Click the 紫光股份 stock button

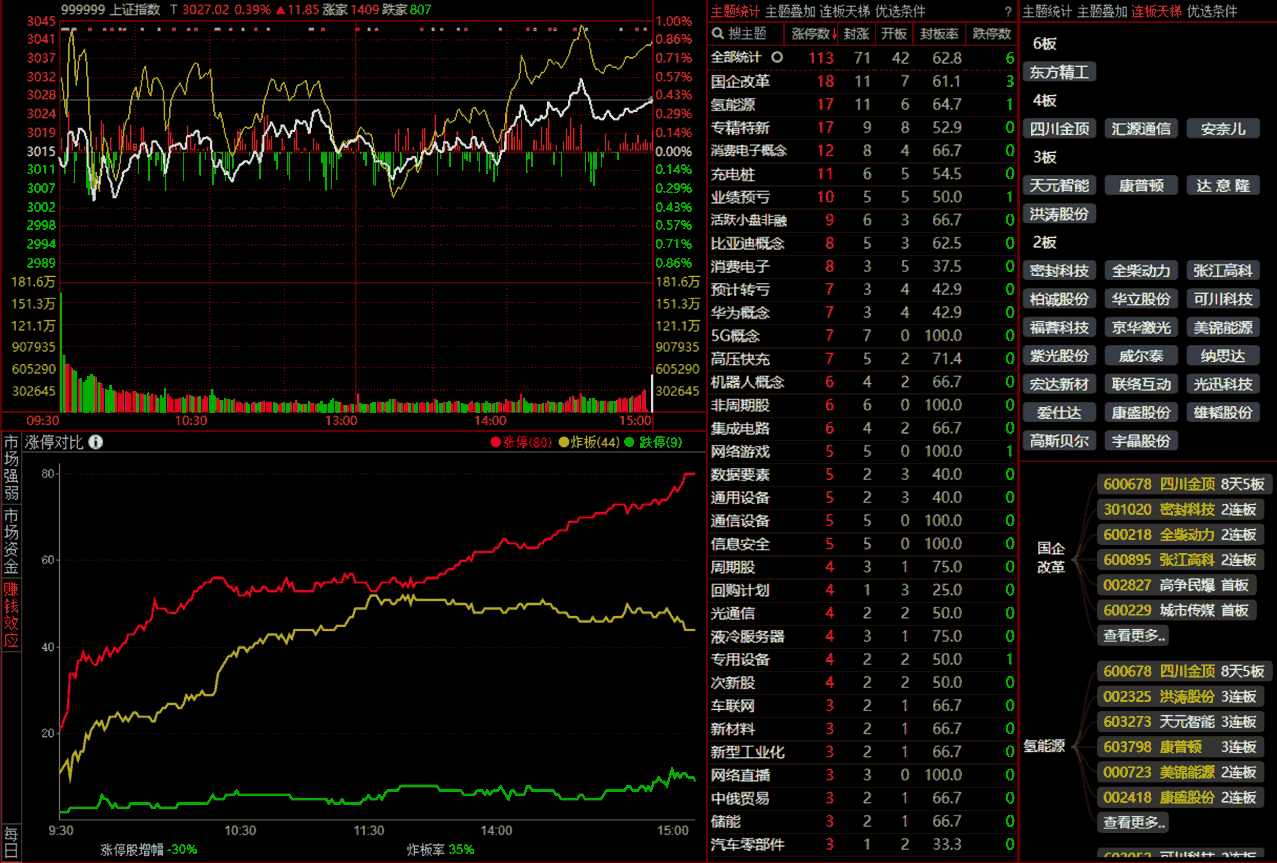coord(1060,356)
